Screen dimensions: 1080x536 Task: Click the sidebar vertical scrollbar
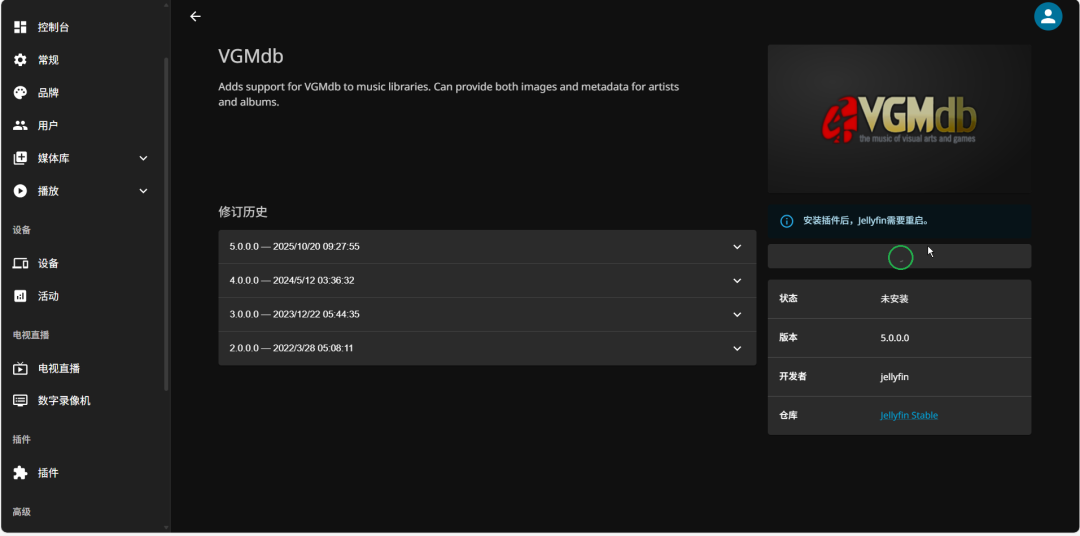(166, 224)
